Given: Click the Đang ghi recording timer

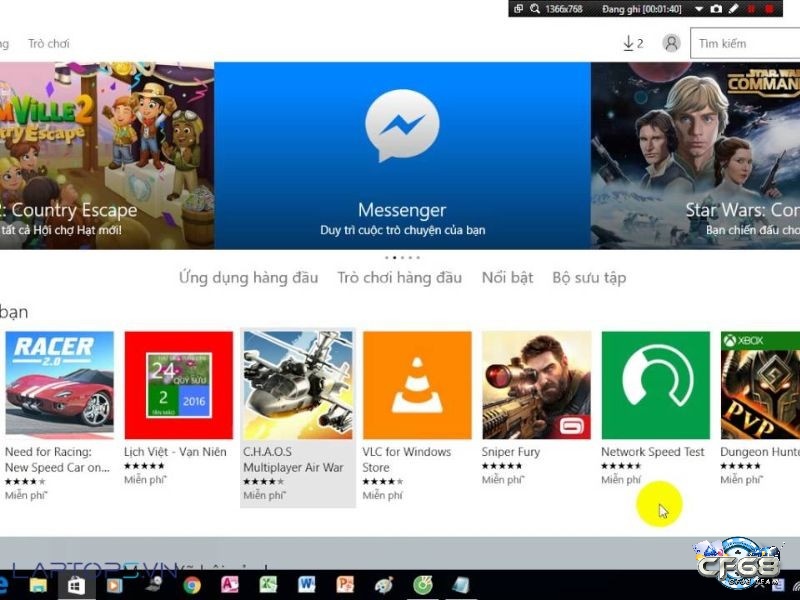Looking at the screenshot, I should point(642,9).
